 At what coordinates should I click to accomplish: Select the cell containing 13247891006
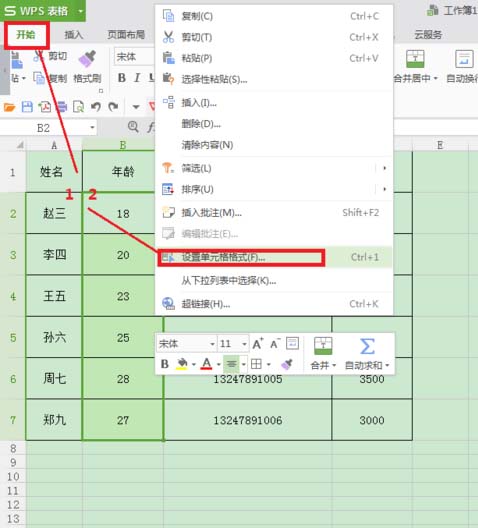[248, 420]
